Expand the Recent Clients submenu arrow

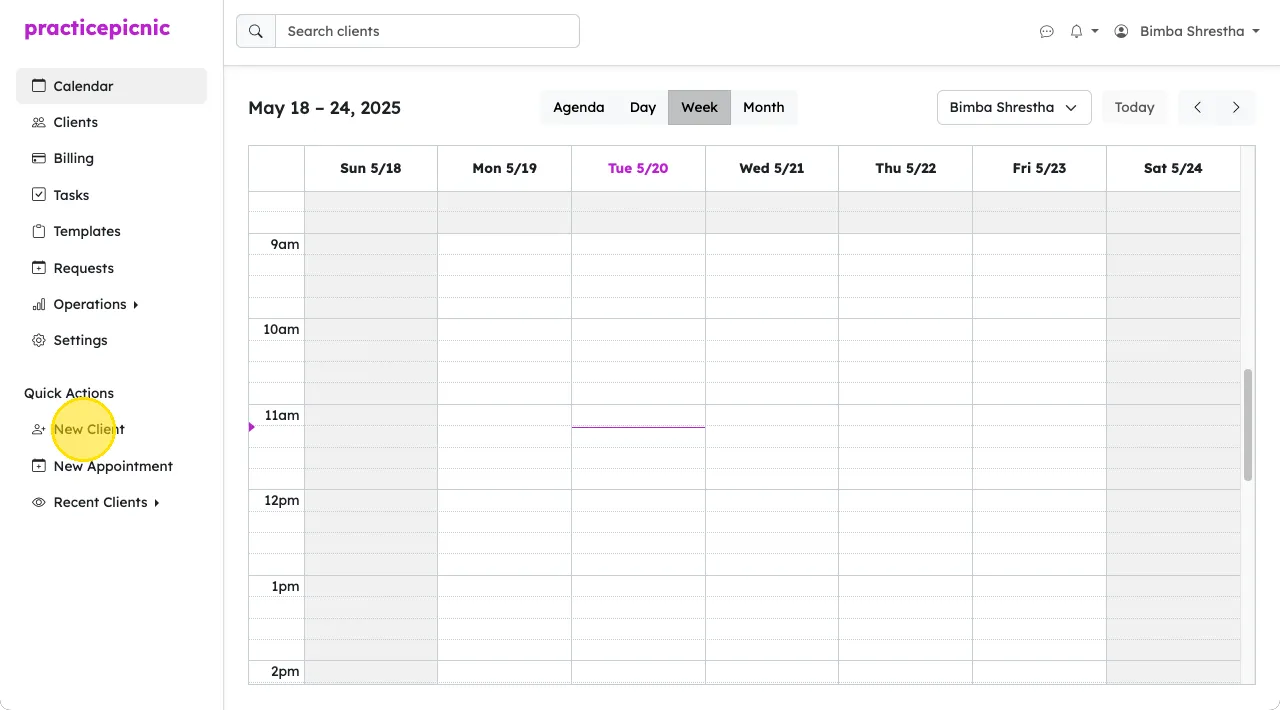click(156, 503)
